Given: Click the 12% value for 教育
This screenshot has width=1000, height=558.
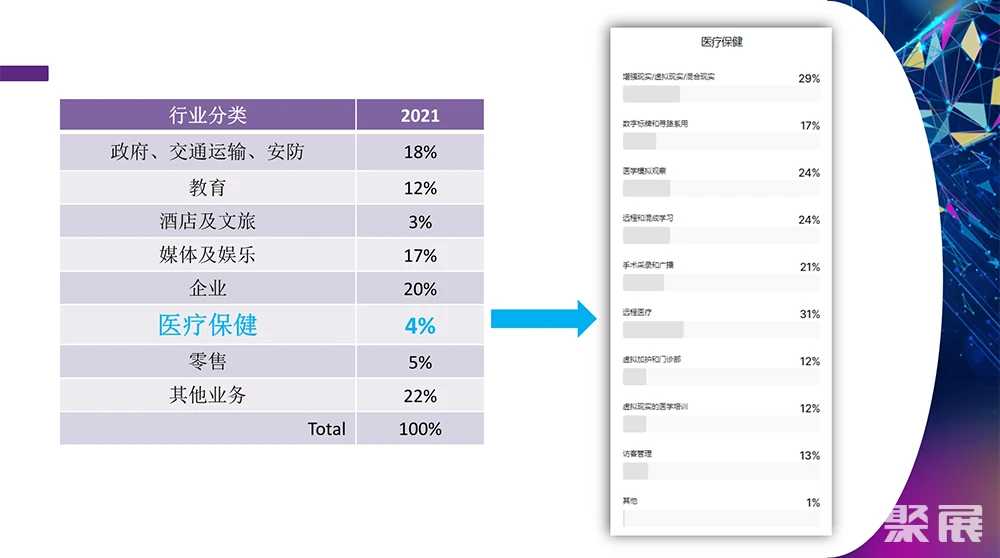Looking at the screenshot, I should [x=420, y=188].
